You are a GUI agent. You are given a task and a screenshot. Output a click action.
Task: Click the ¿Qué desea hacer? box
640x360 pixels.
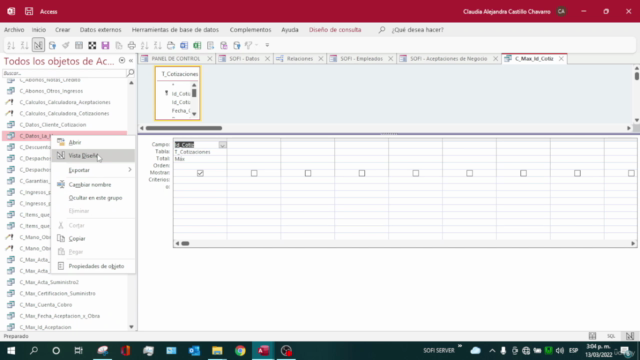[418, 30]
